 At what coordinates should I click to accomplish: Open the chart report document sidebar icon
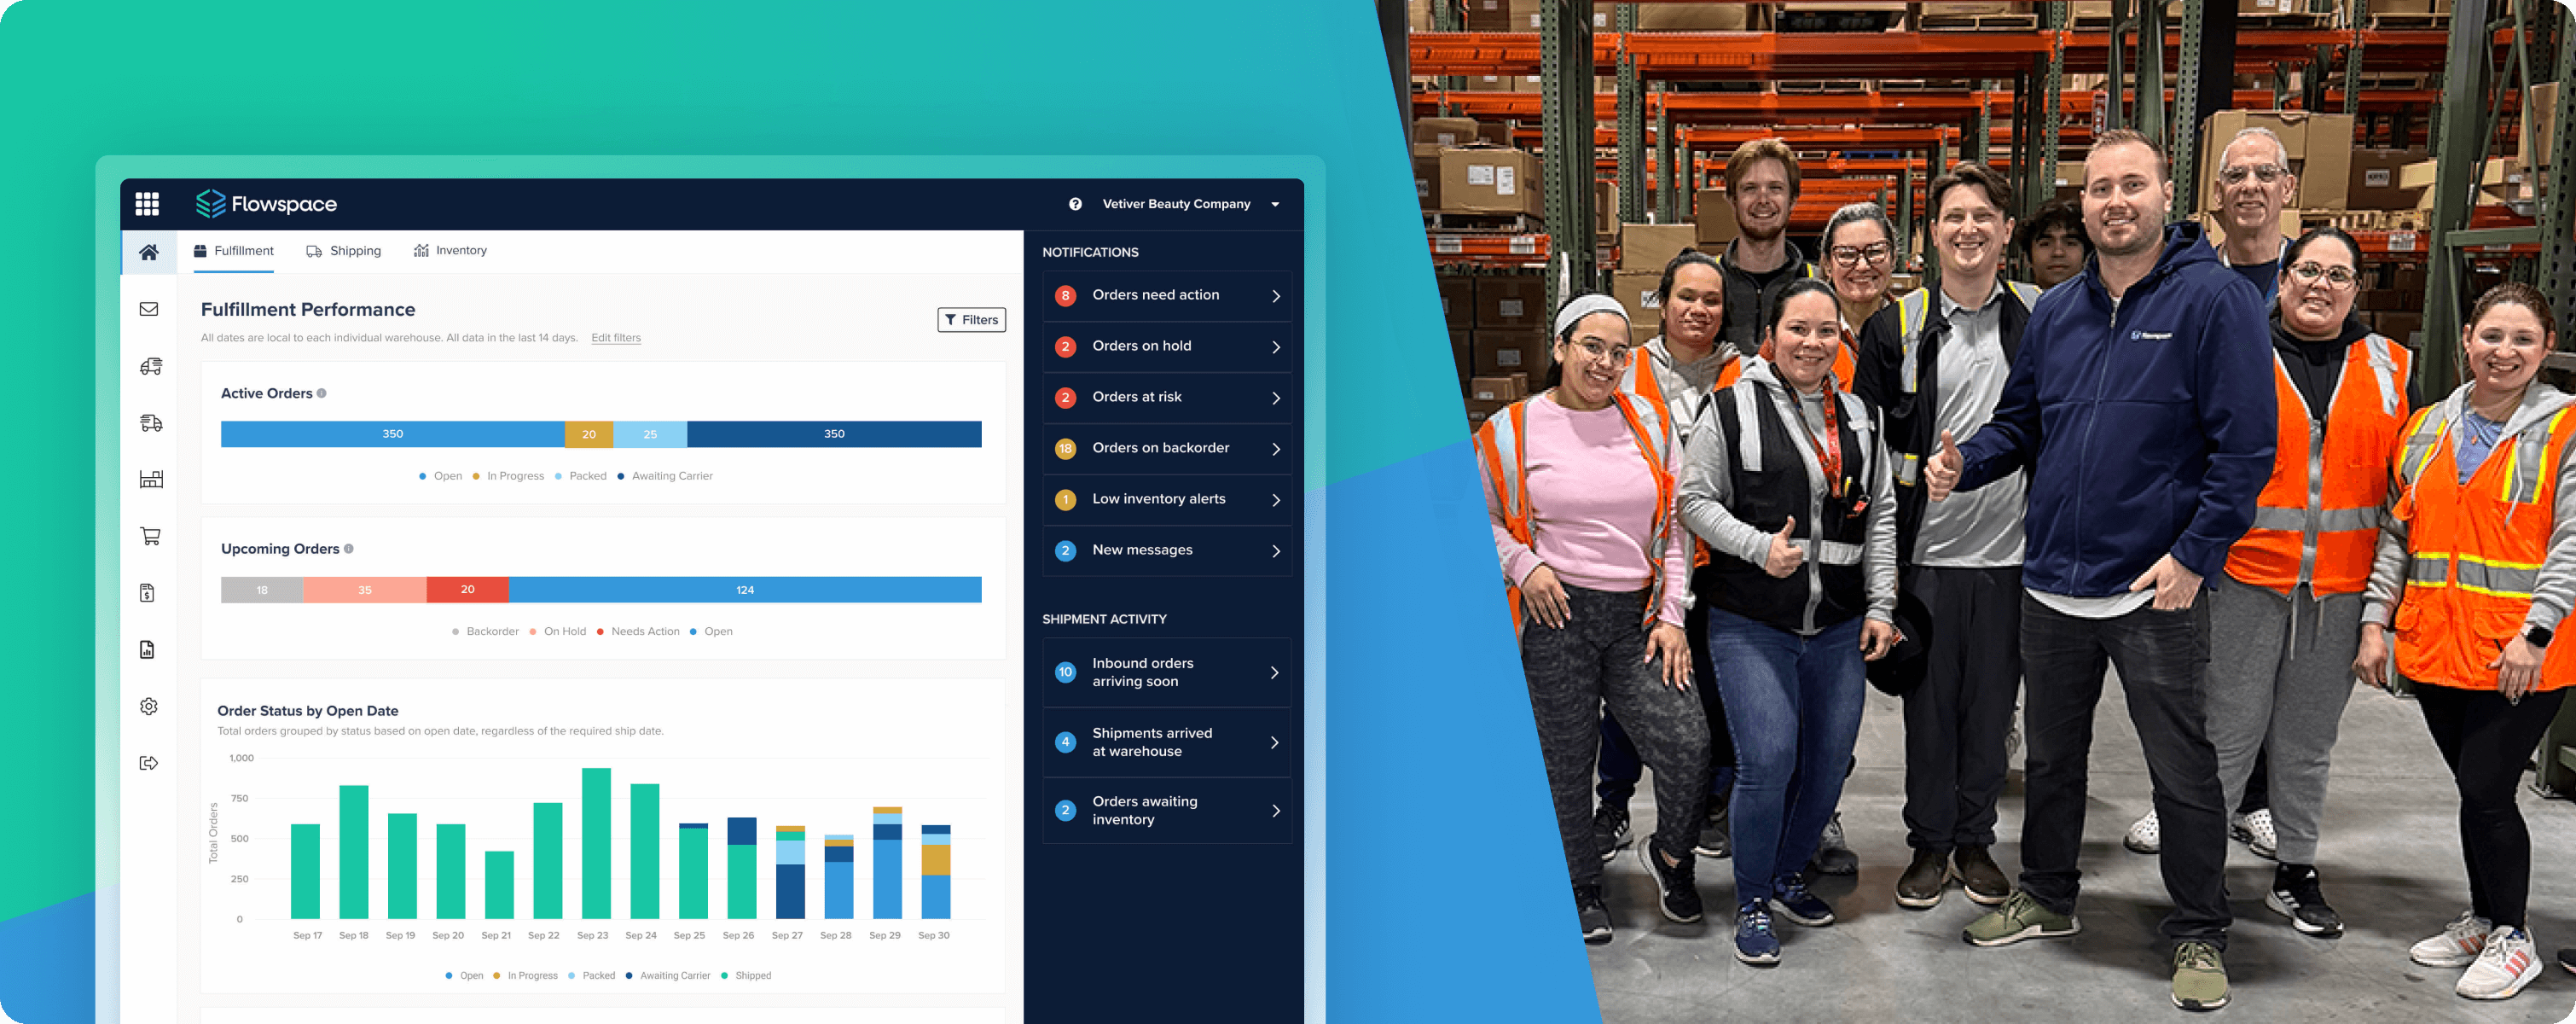pos(147,650)
